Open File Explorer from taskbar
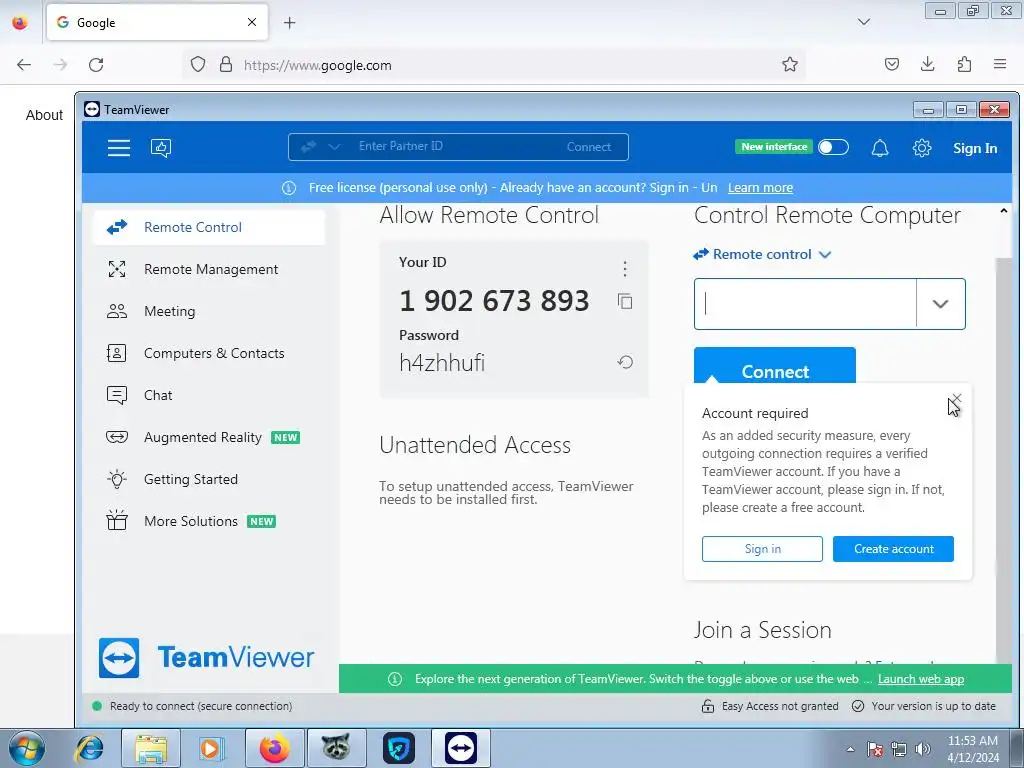Viewport: 1024px width, 768px height. [151, 748]
